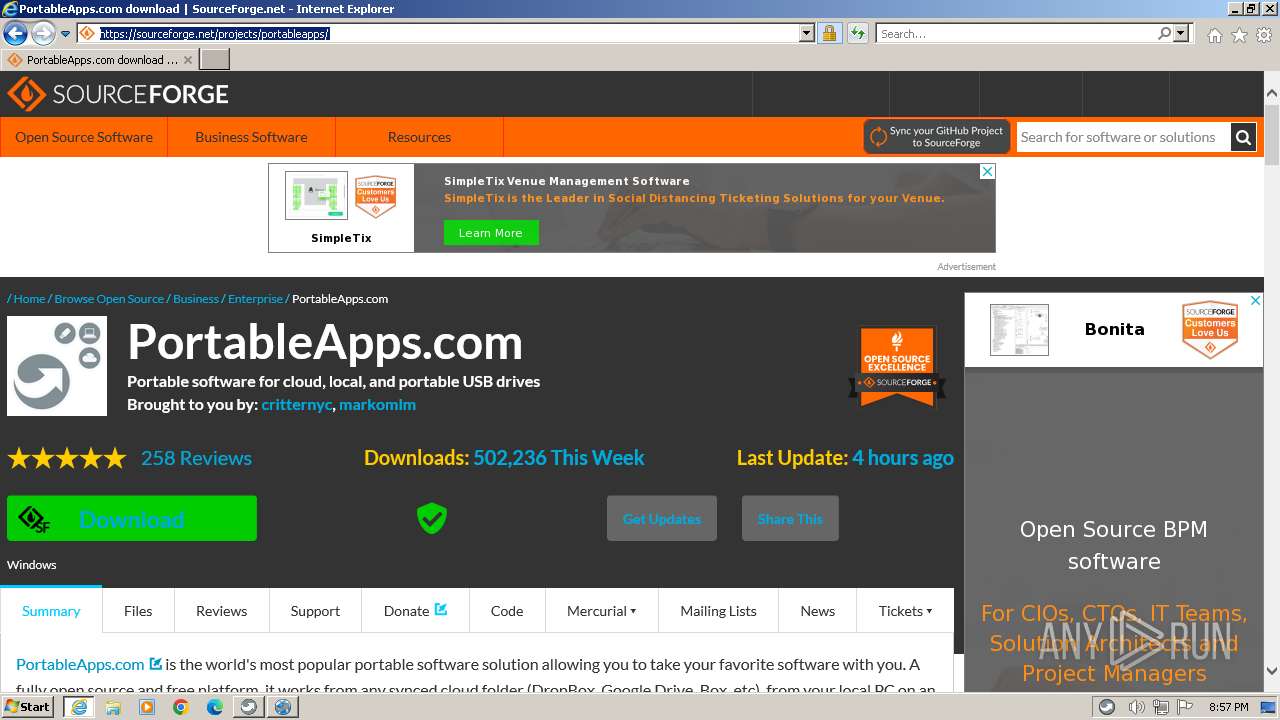Open PortableApps.com link in description
1280x720 pixels.
click(x=80, y=664)
